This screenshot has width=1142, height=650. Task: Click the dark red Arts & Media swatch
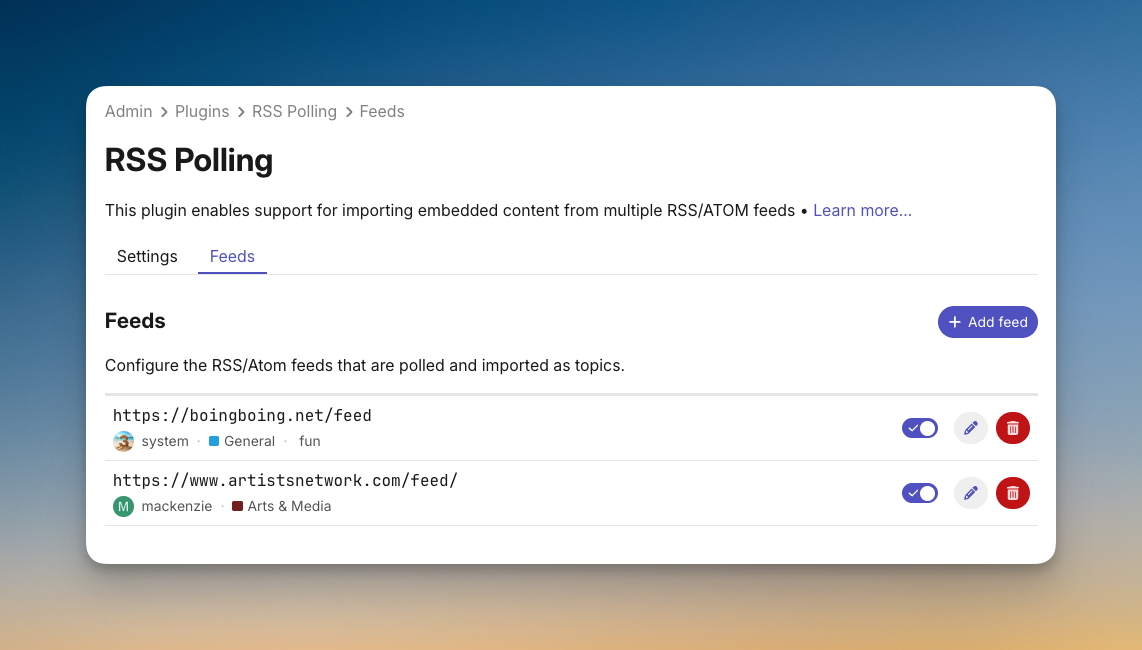[x=237, y=506]
